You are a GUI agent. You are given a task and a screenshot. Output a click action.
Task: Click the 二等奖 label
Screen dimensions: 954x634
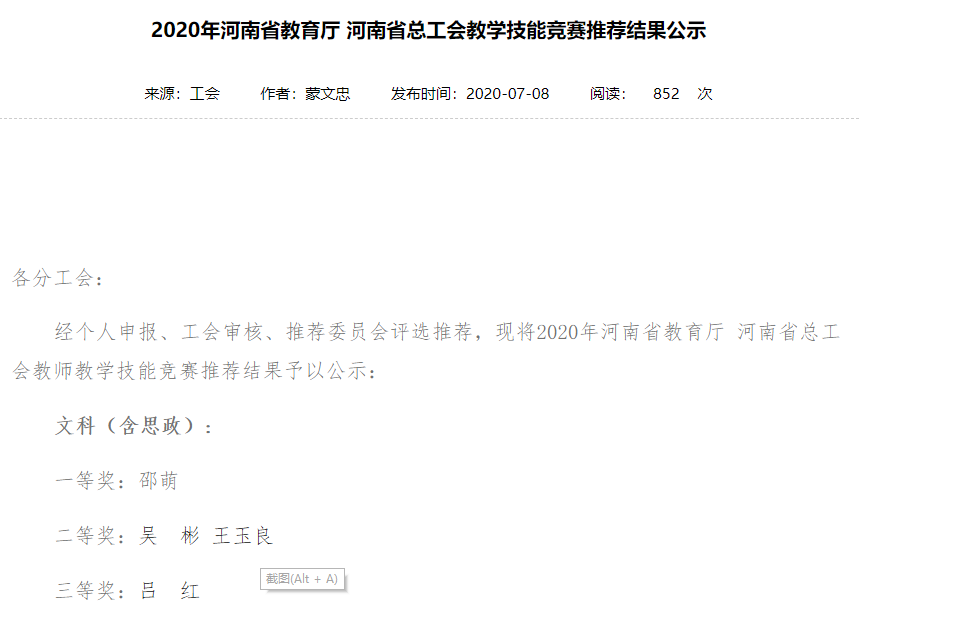click(86, 536)
